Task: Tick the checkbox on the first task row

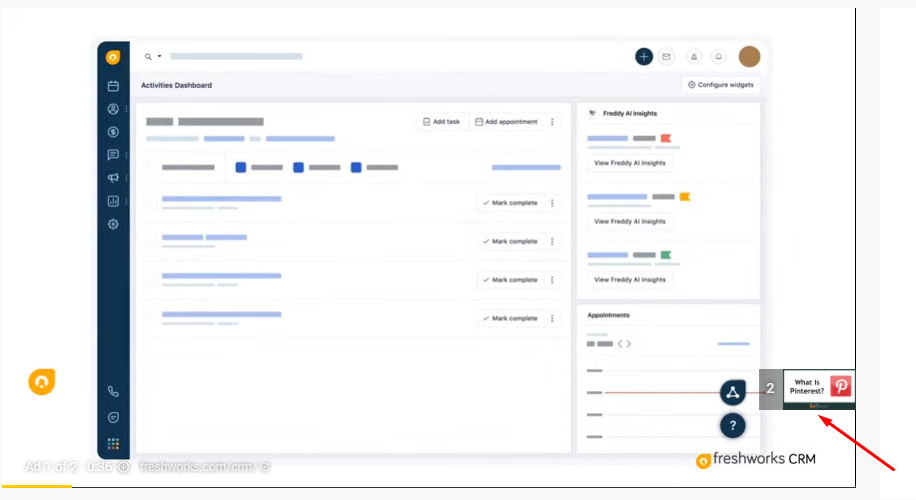Action: [x=152, y=203]
